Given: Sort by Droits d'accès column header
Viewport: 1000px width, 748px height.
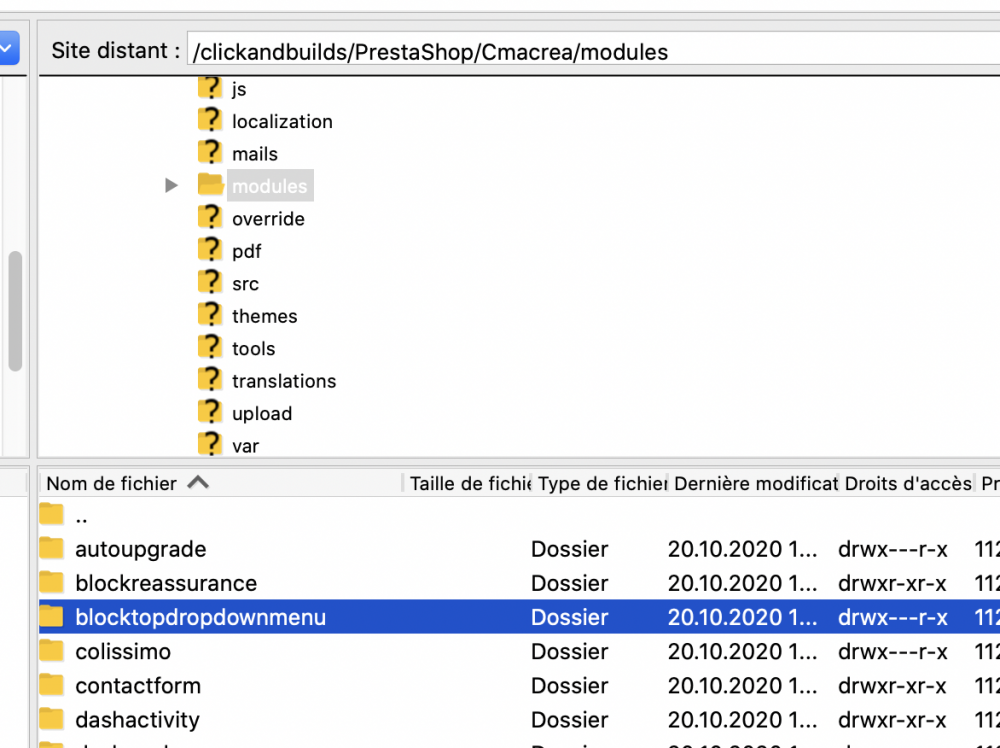Looking at the screenshot, I should [906, 483].
